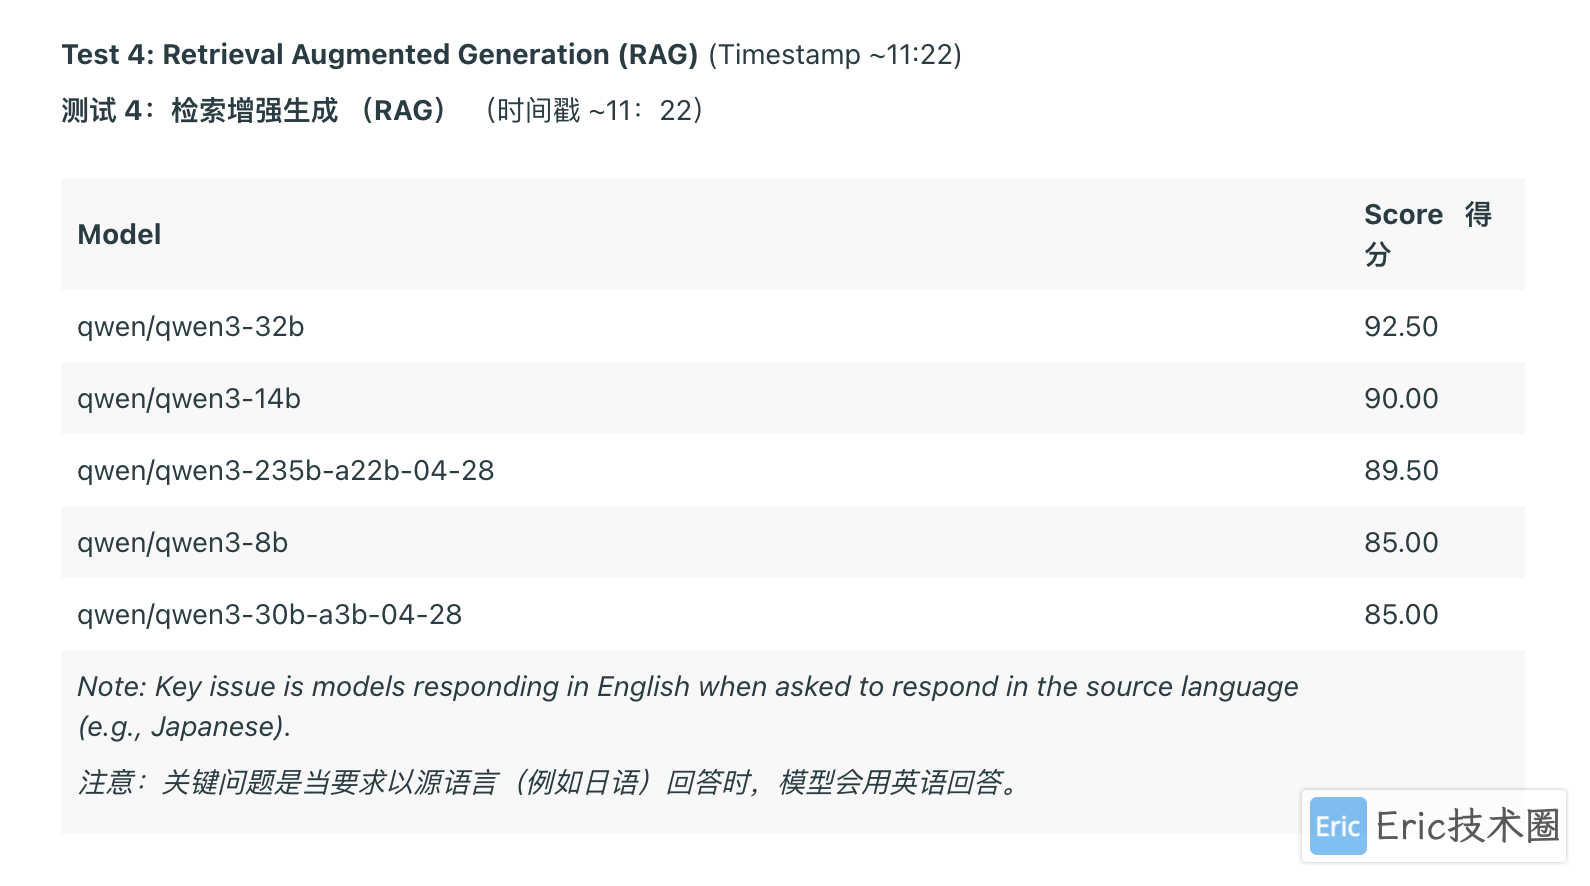This screenshot has width=1590, height=886.
Task: Select the qwen/qwen3-32b row
Action: coord(792,326)
